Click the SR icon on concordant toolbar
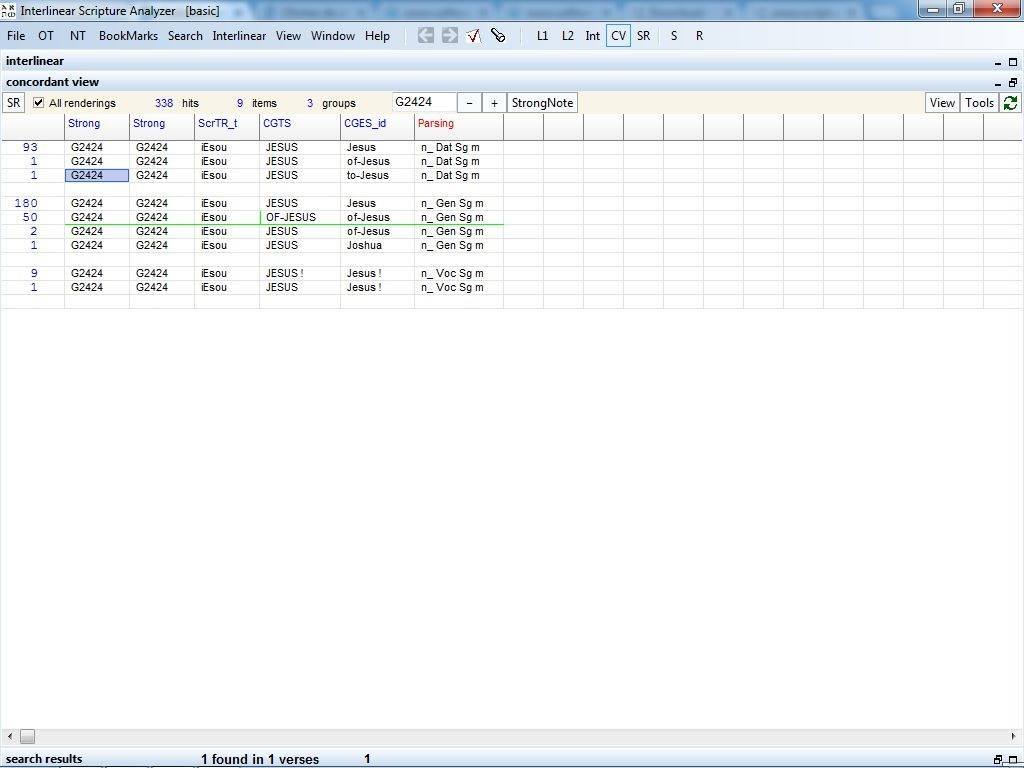Viewport: 1024px width, 768px height. [x=13, y=102]
